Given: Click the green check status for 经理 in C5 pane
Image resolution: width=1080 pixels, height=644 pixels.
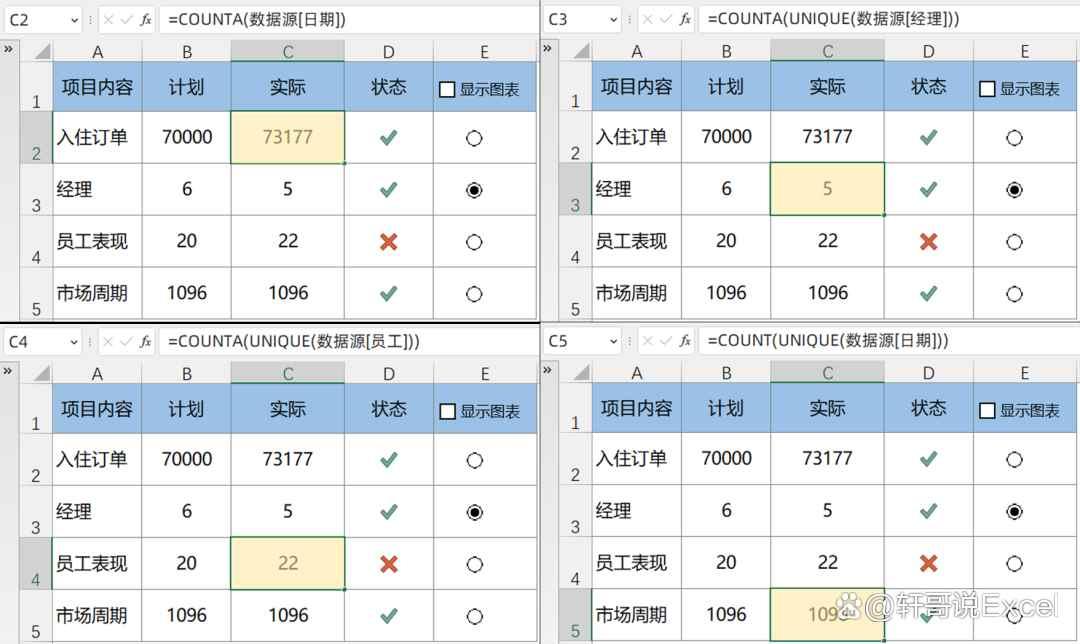Looking at the screenshot, I should pos(928,511).
